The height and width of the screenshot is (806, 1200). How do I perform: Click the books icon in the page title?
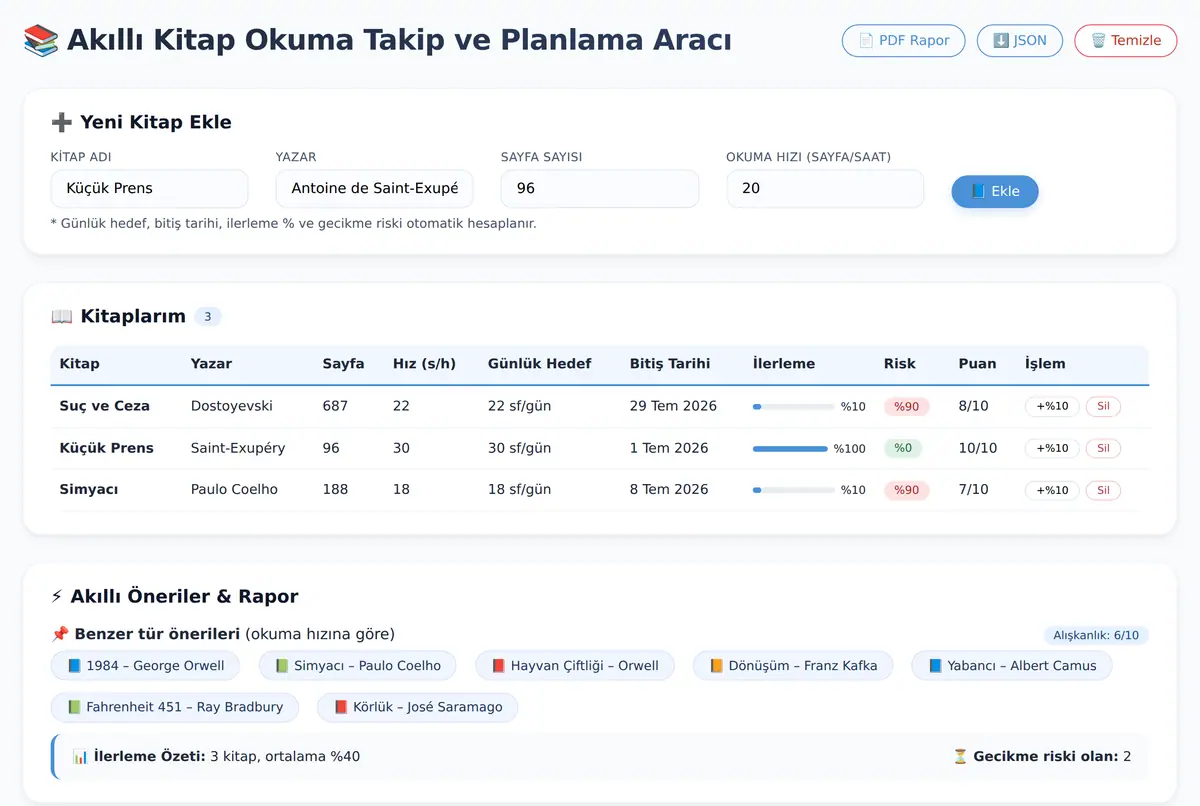(x=41, y=41)
